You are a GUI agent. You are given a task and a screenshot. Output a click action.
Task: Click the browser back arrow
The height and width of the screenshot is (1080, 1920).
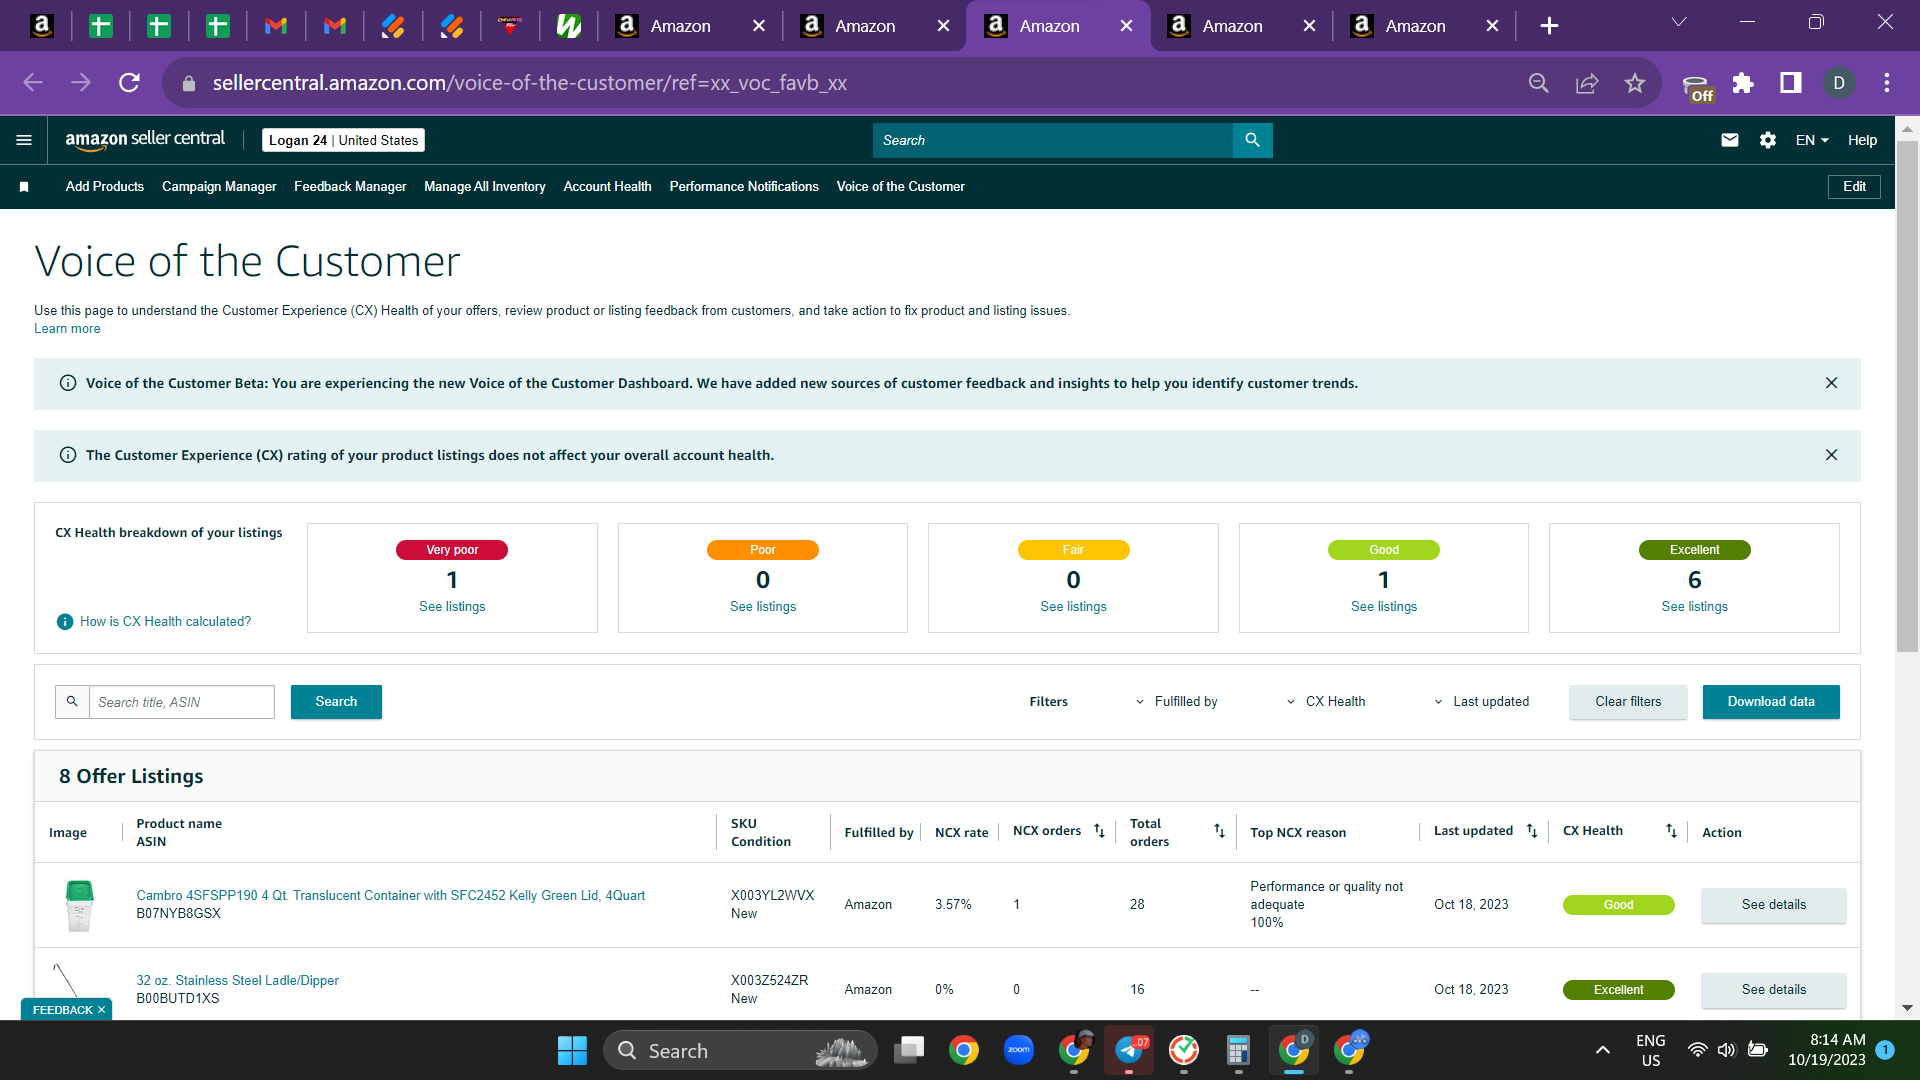click(33, 83)
